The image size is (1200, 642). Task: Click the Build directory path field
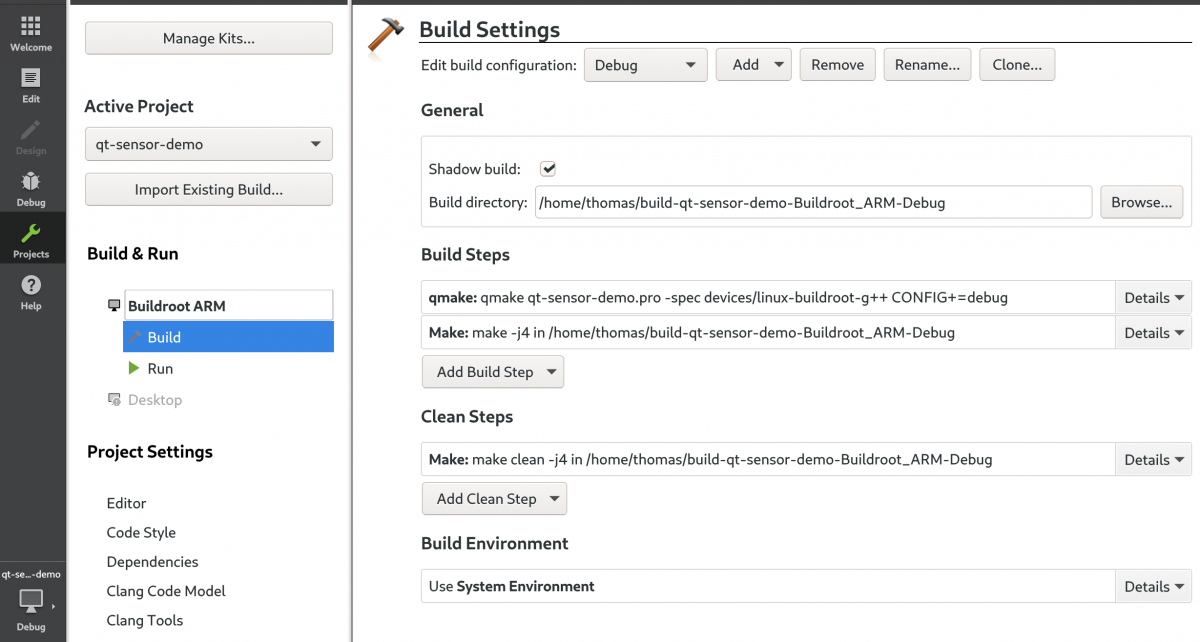coord(813,201)
